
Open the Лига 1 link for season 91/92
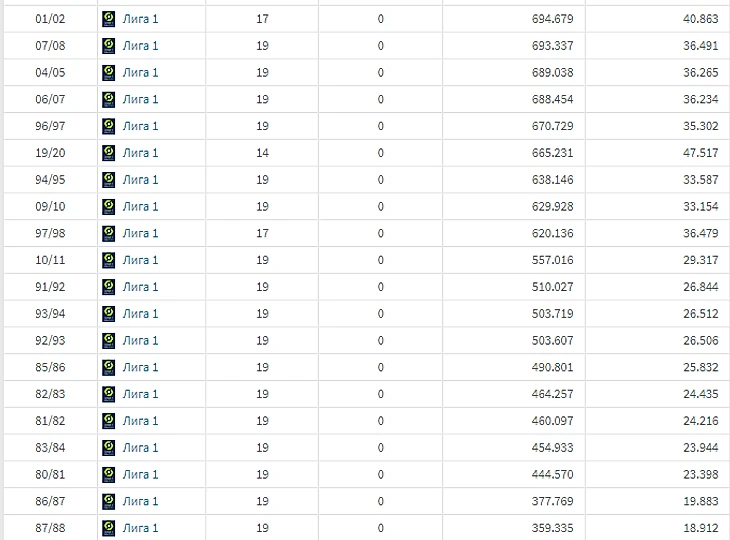[x=140, y=287]
